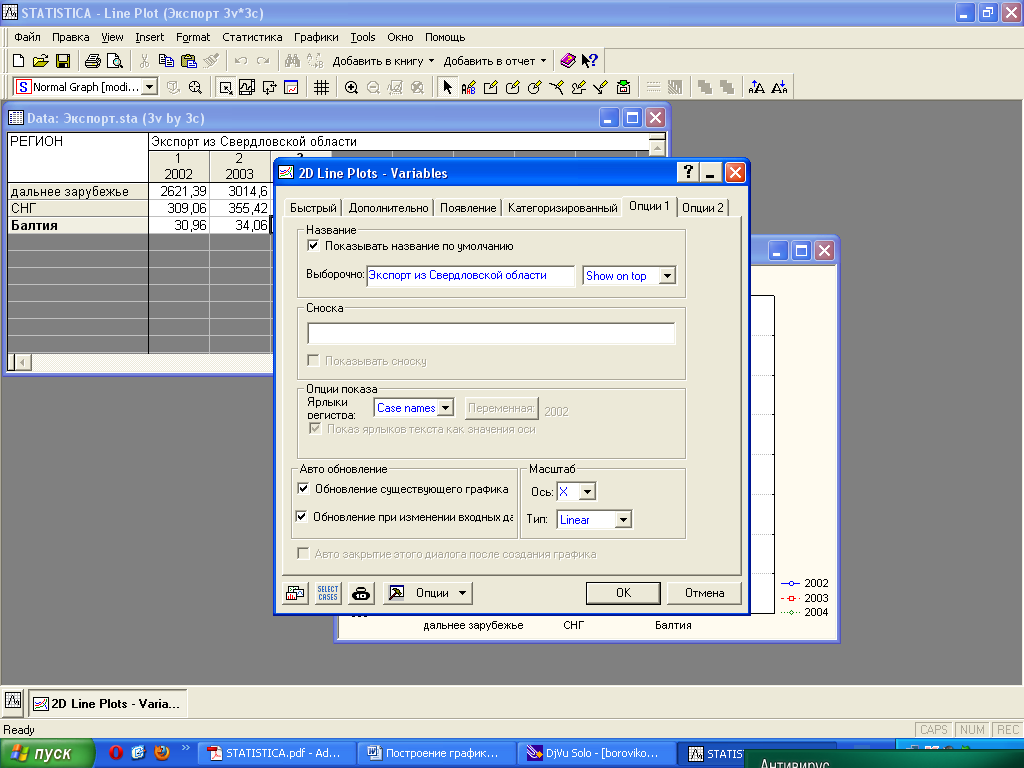
Task: Click the Paste clipboard icon
Action: tap(188, 61)
